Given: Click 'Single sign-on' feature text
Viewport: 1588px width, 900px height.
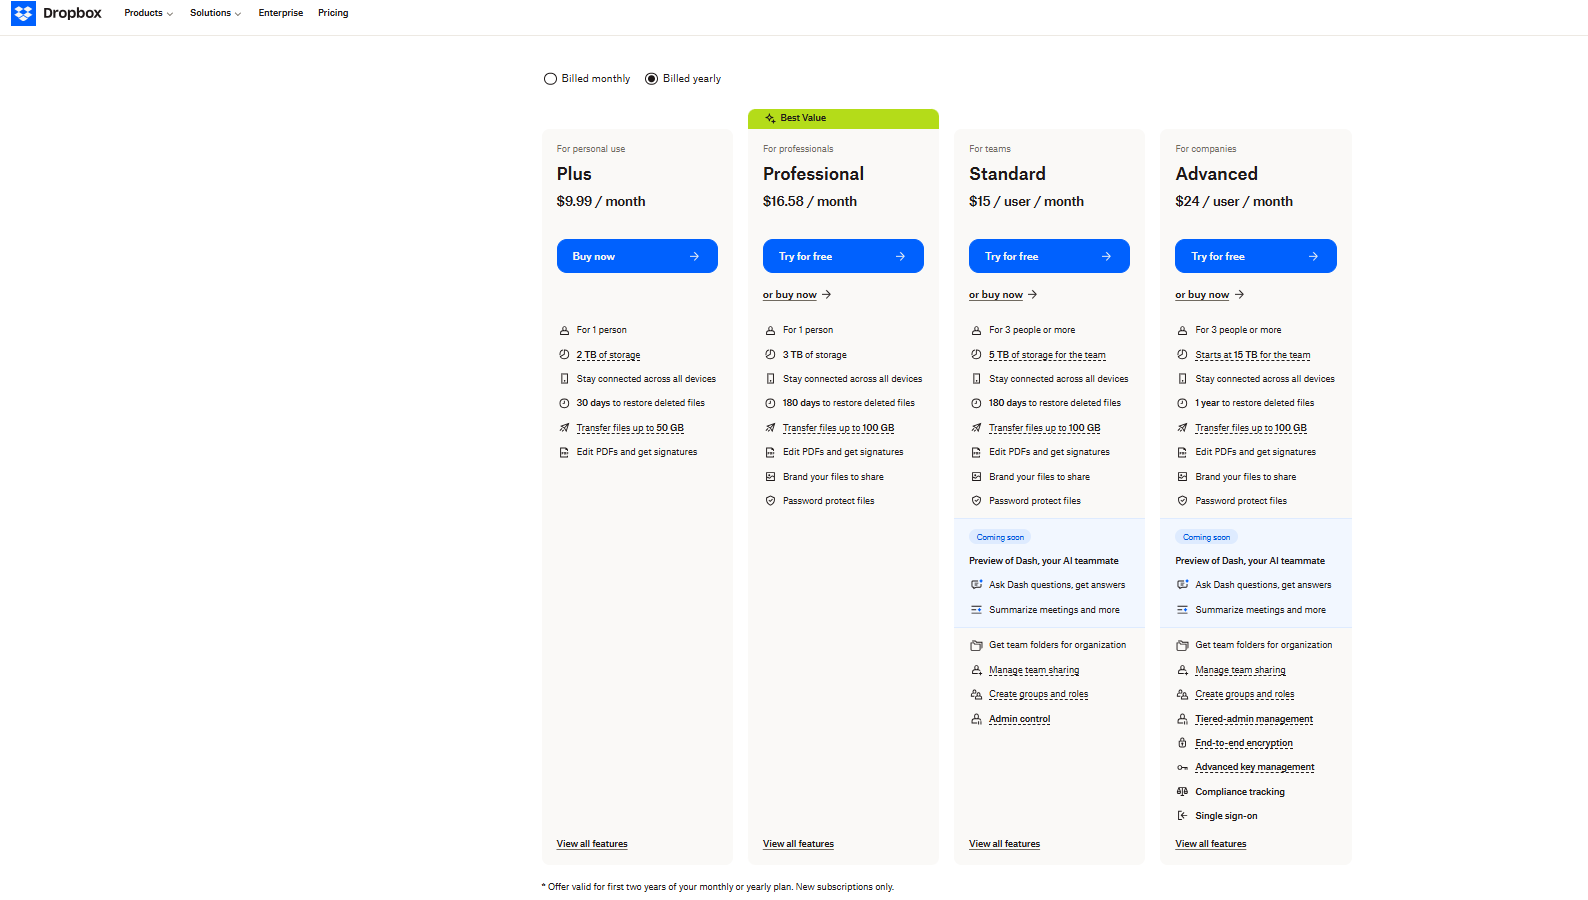Looking at the screenshot, I should pyautogui.click(x=1226, y=816).
